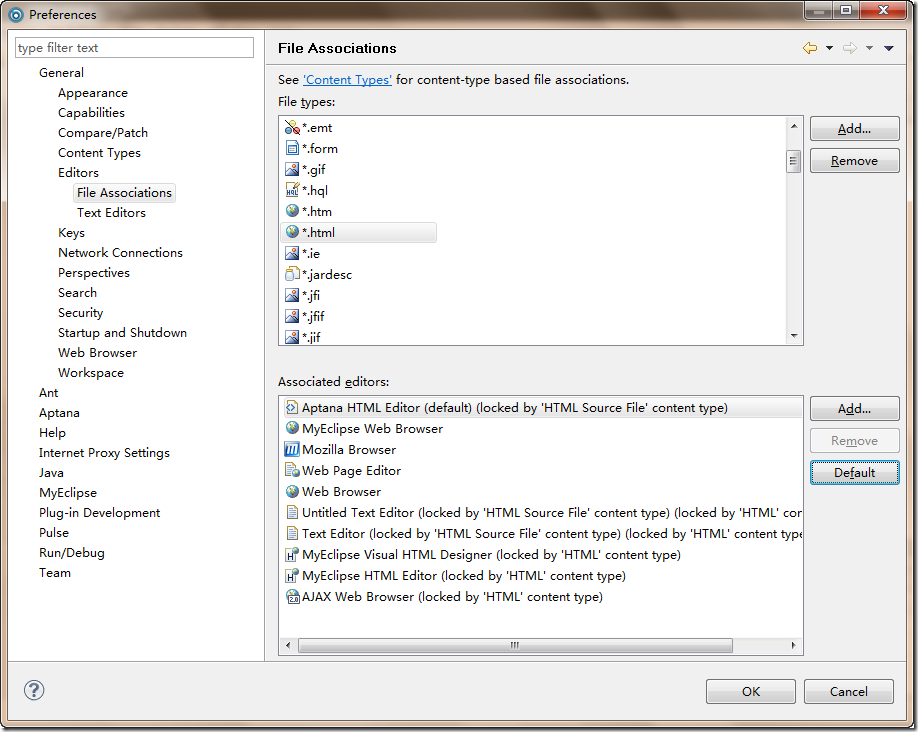Click the editors list scroll right arrow
The width and height of the screenshot is (918, 732).
(793, 645)
